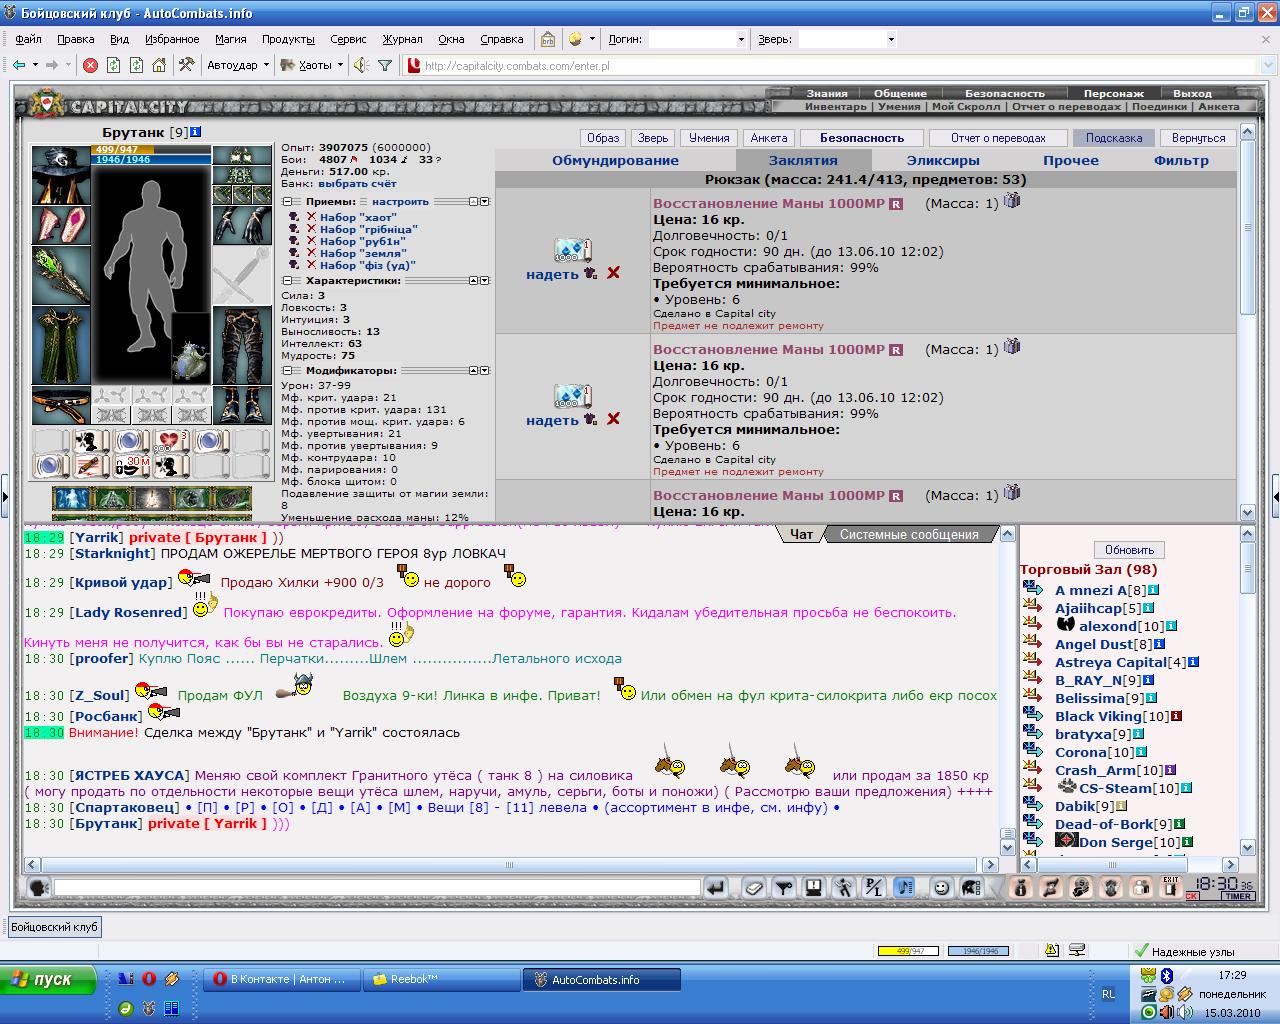Viewport: 1280px width, 1024px height.
Task: Collapse the Характеристики section with minus box
Action: coord(287,281)
